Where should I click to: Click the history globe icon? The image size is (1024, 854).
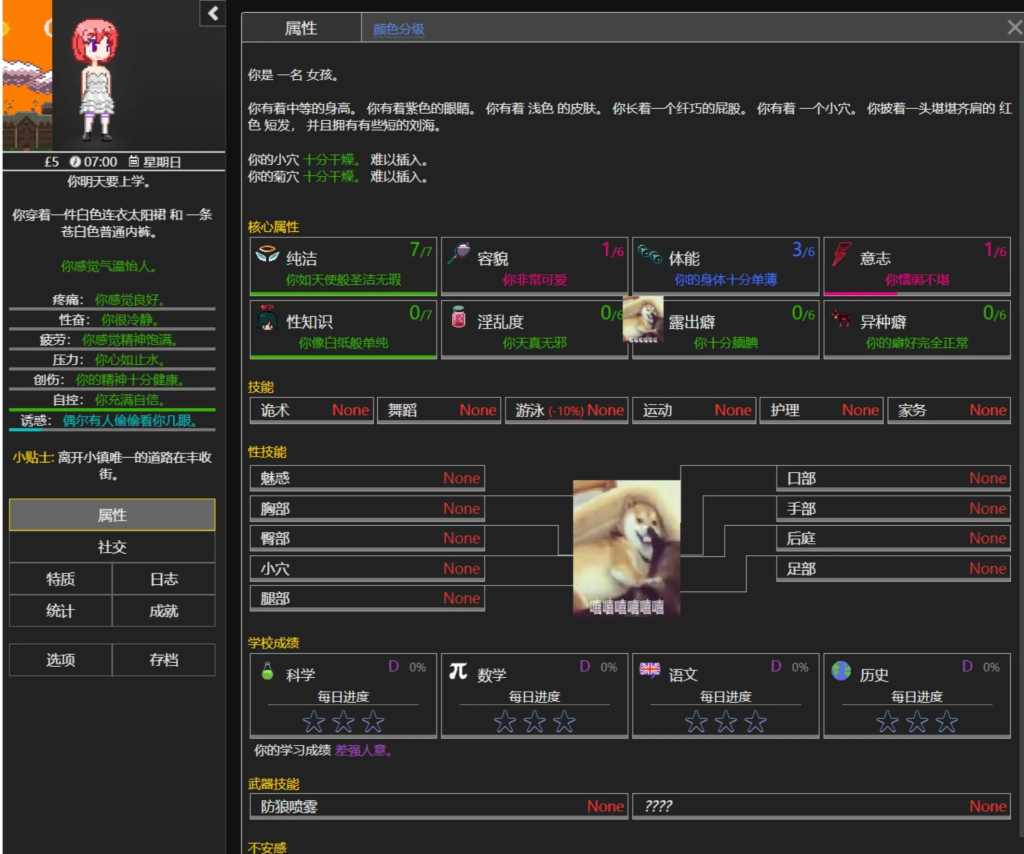(x=841, y=671)
